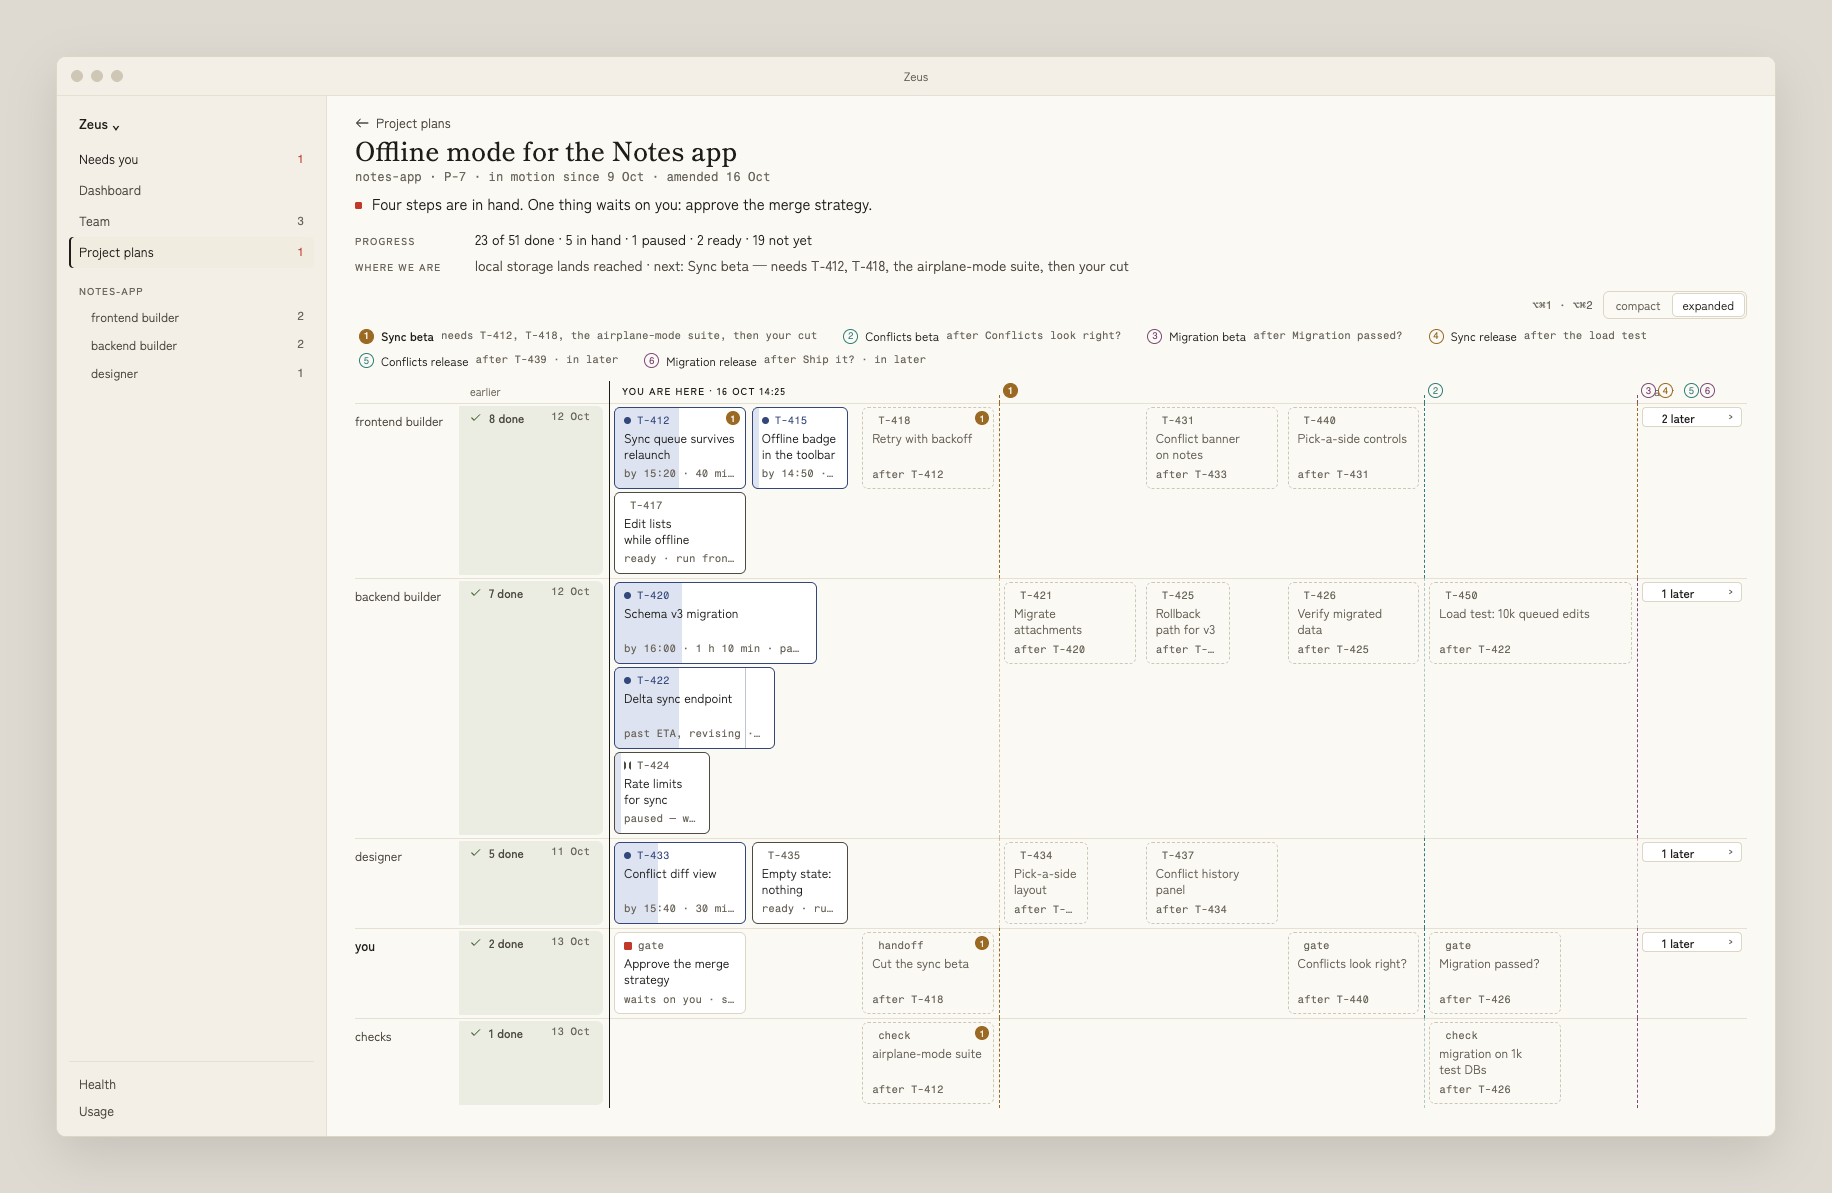Switch to compact view

coord(1637,306)
